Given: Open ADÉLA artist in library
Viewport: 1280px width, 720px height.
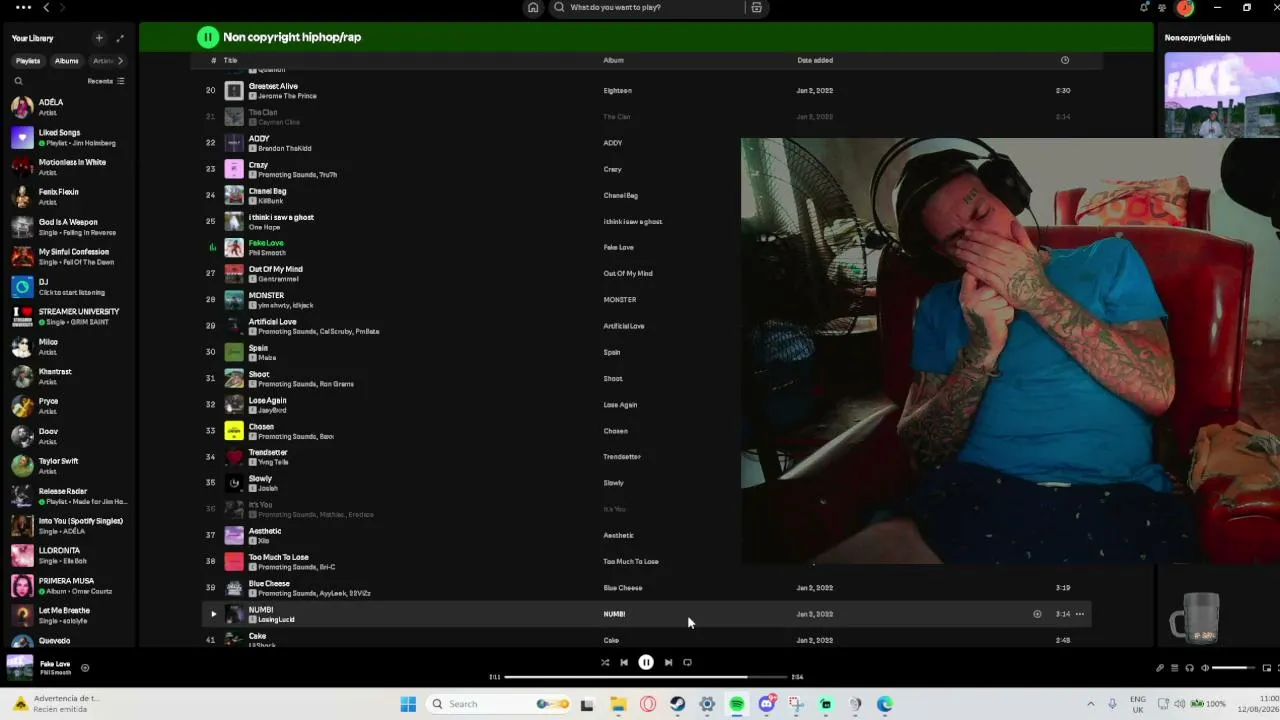Looking at the screenshot, I should pos(68,107).
